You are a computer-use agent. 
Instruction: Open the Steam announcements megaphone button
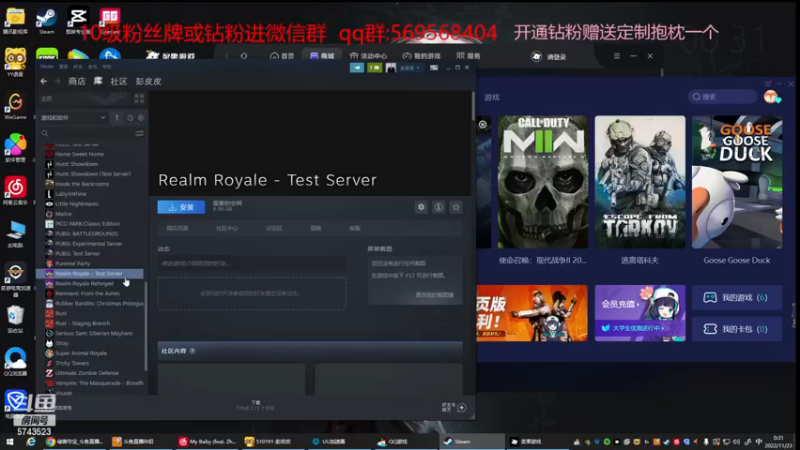point(357,67)
